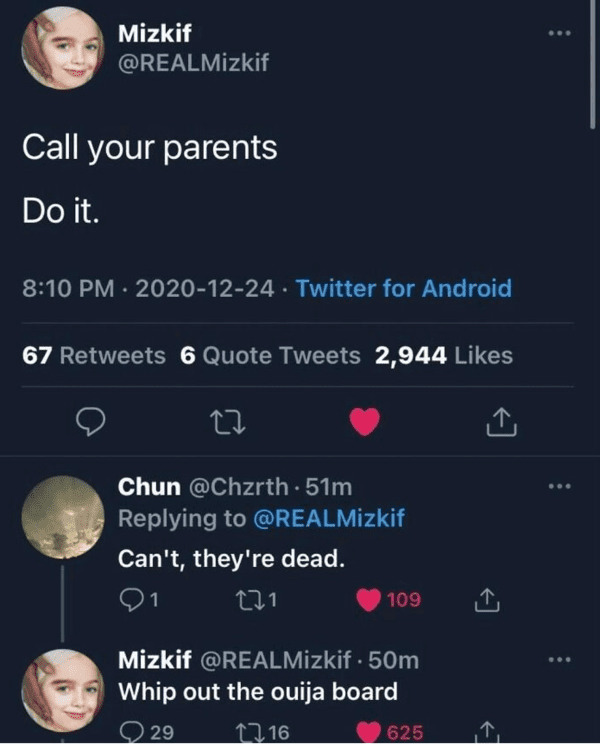Open more options for main tweet

pos(559,33)
